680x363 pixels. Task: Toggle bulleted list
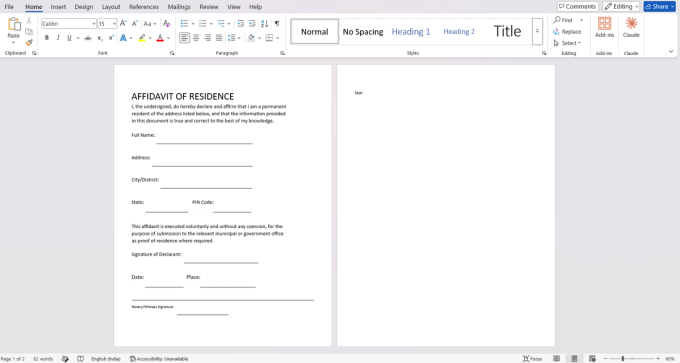point(184,23)
